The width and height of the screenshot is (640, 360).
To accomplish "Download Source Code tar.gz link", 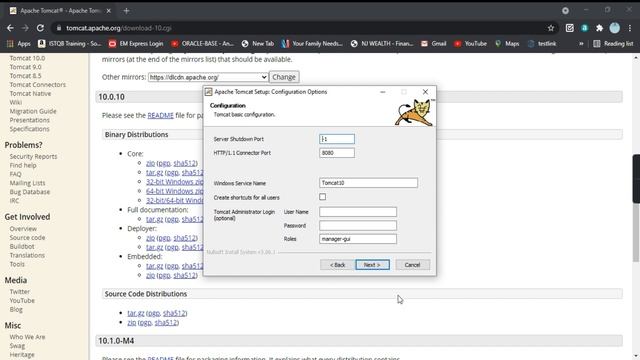I will [136, 313].
